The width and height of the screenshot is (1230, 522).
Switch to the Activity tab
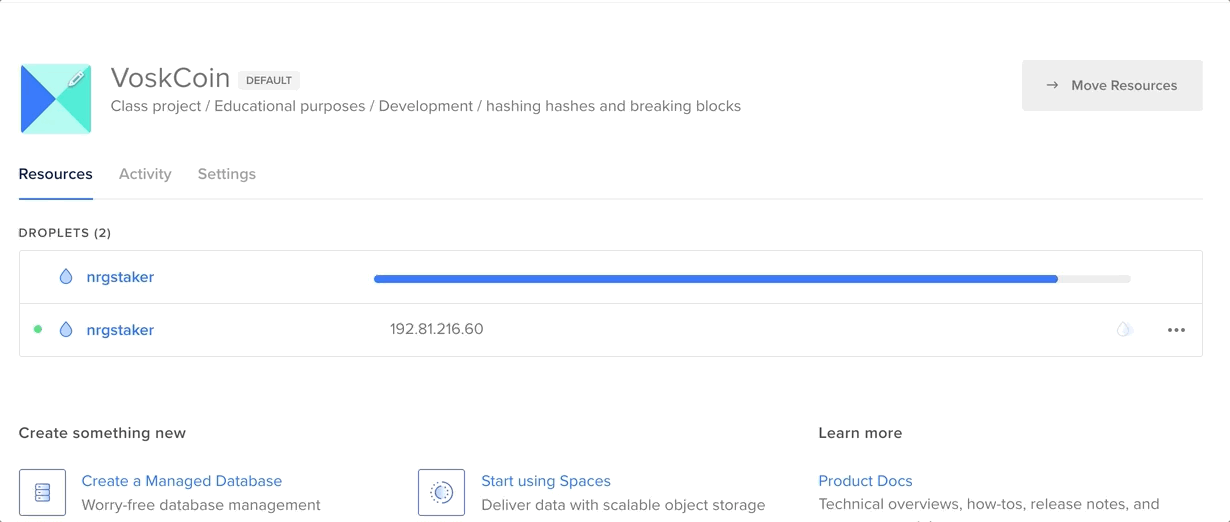[x=145, y=174]
